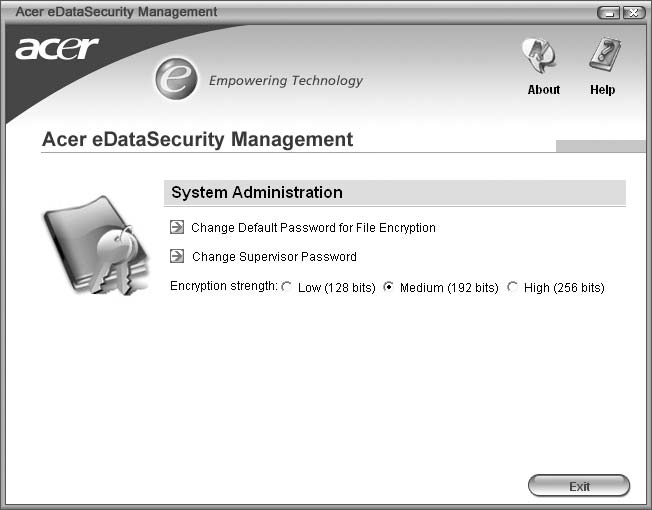The width and height of the screenshot is (652, 510).
Task: Click the Change Default Password for File Encryption link
Action: pyautogui.click(x=313, y=228)
